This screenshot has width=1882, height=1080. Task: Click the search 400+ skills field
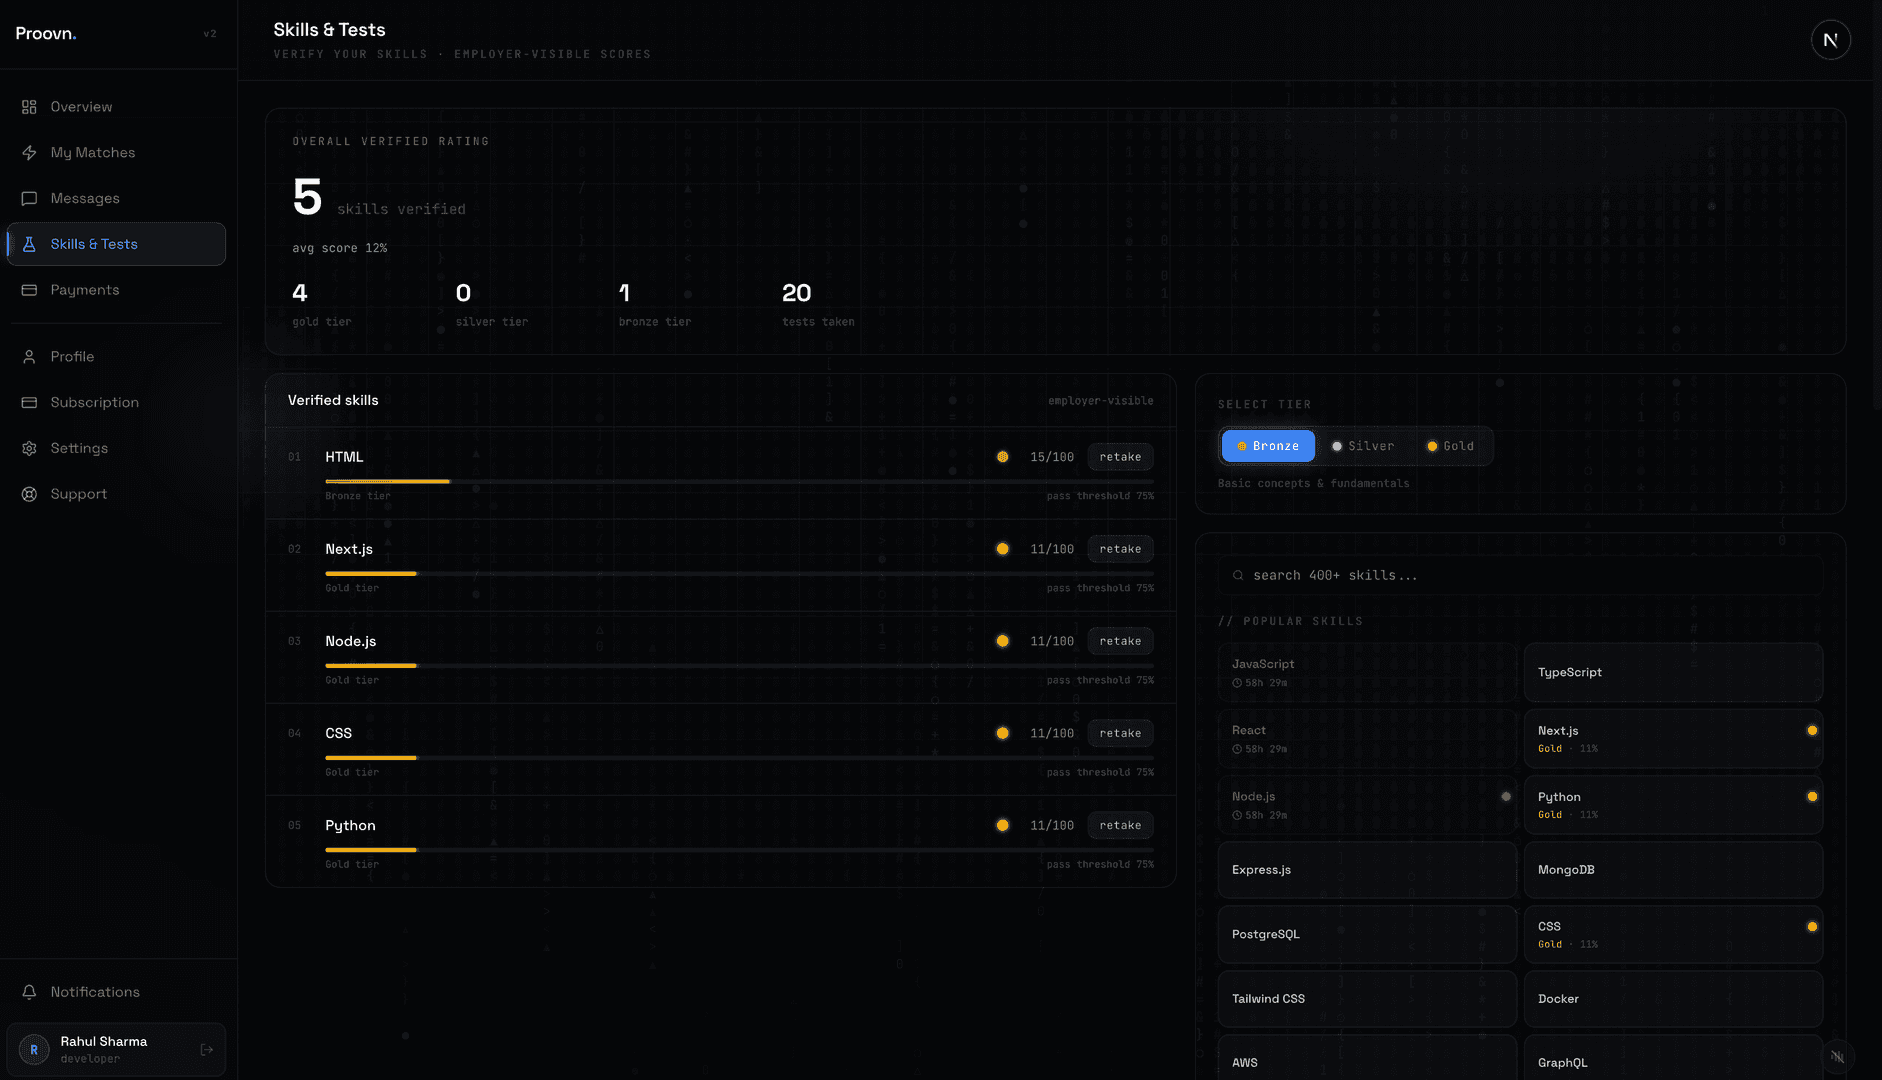point(1520,575)
